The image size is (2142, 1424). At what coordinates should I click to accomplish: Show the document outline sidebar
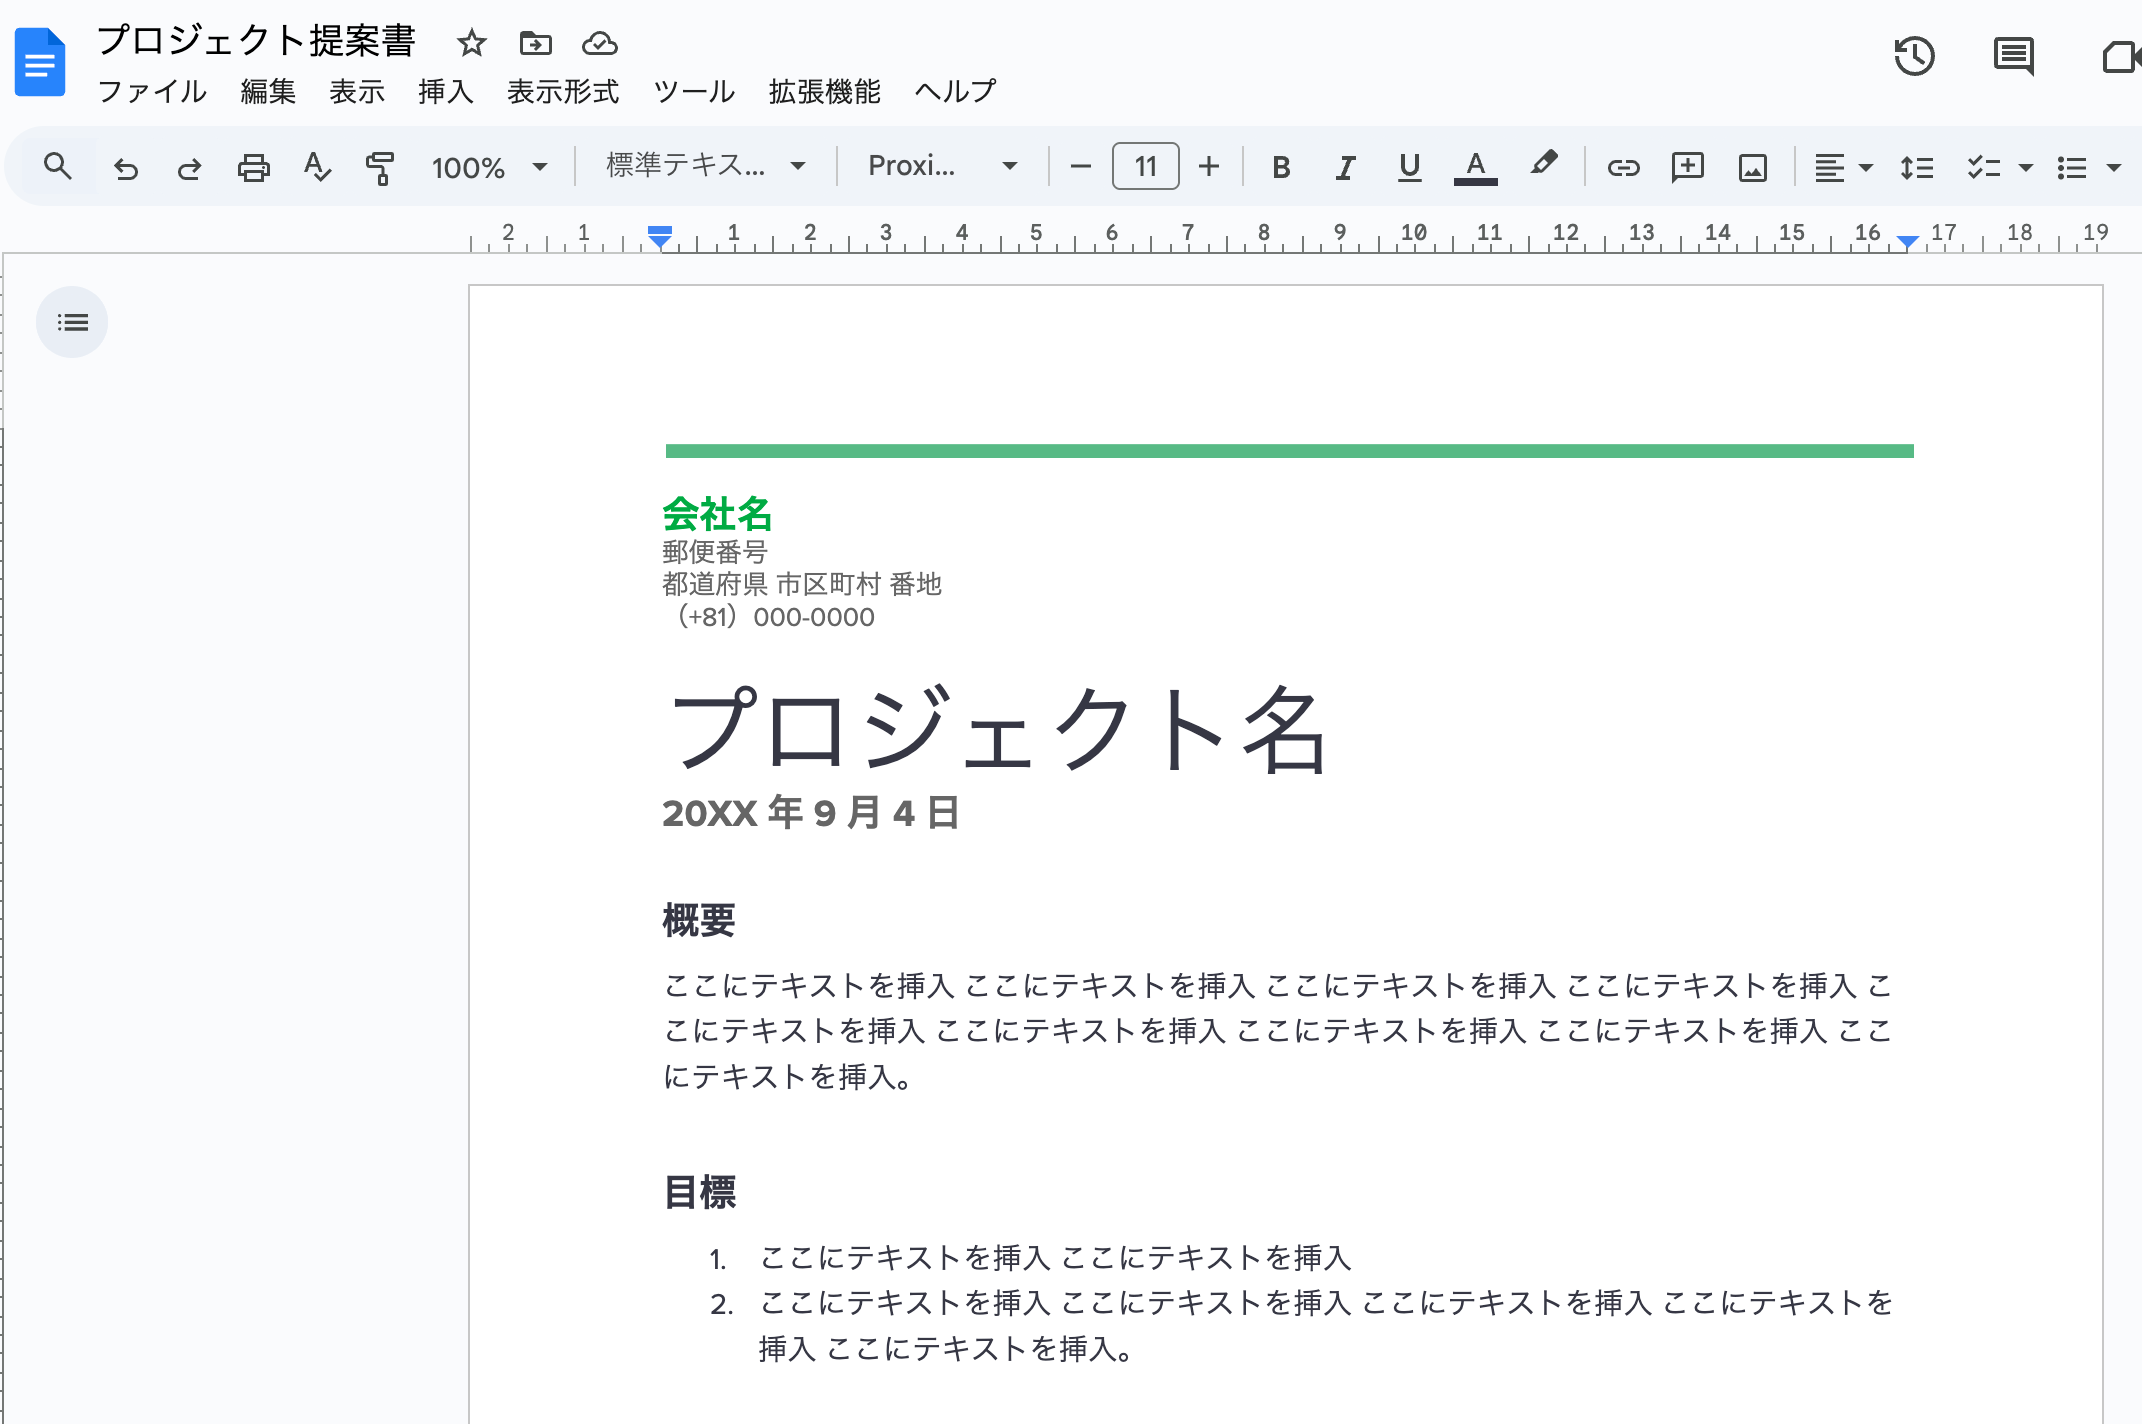(72, 322)
